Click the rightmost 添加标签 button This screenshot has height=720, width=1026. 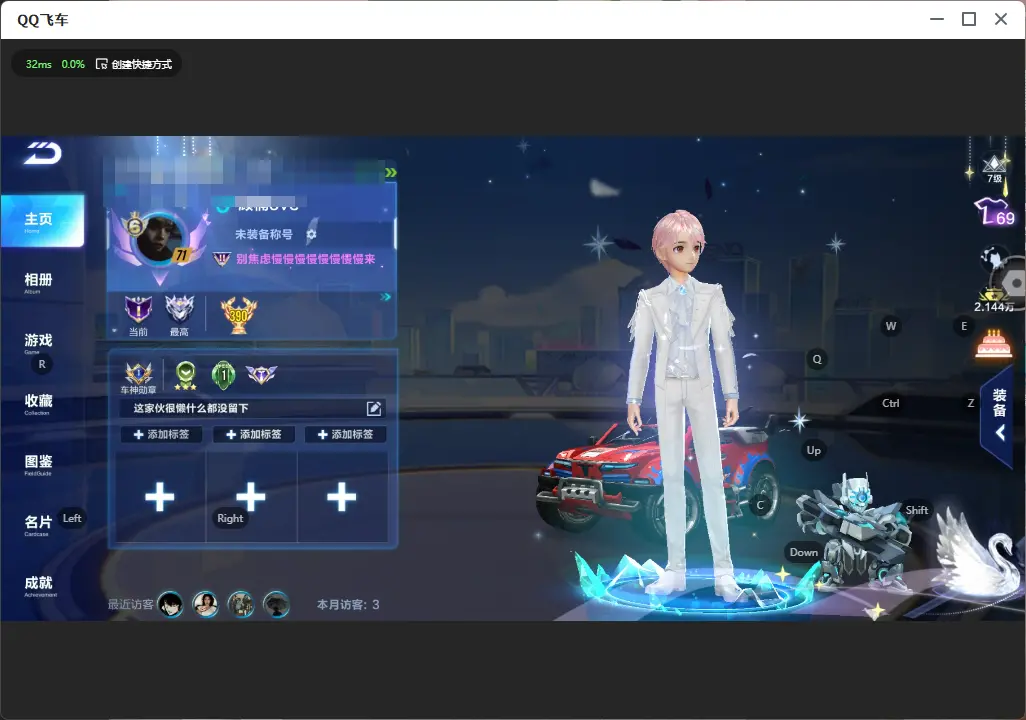[x=345, y=434]
